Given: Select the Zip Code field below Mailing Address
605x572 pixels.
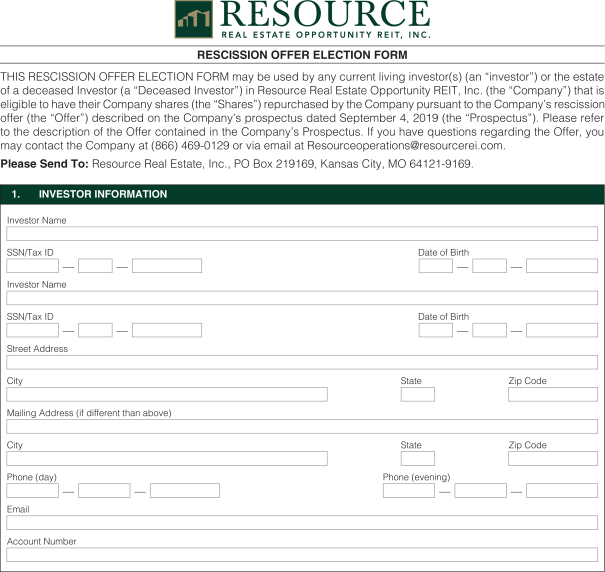Looking at the screenshot, I should click(552, 458).
